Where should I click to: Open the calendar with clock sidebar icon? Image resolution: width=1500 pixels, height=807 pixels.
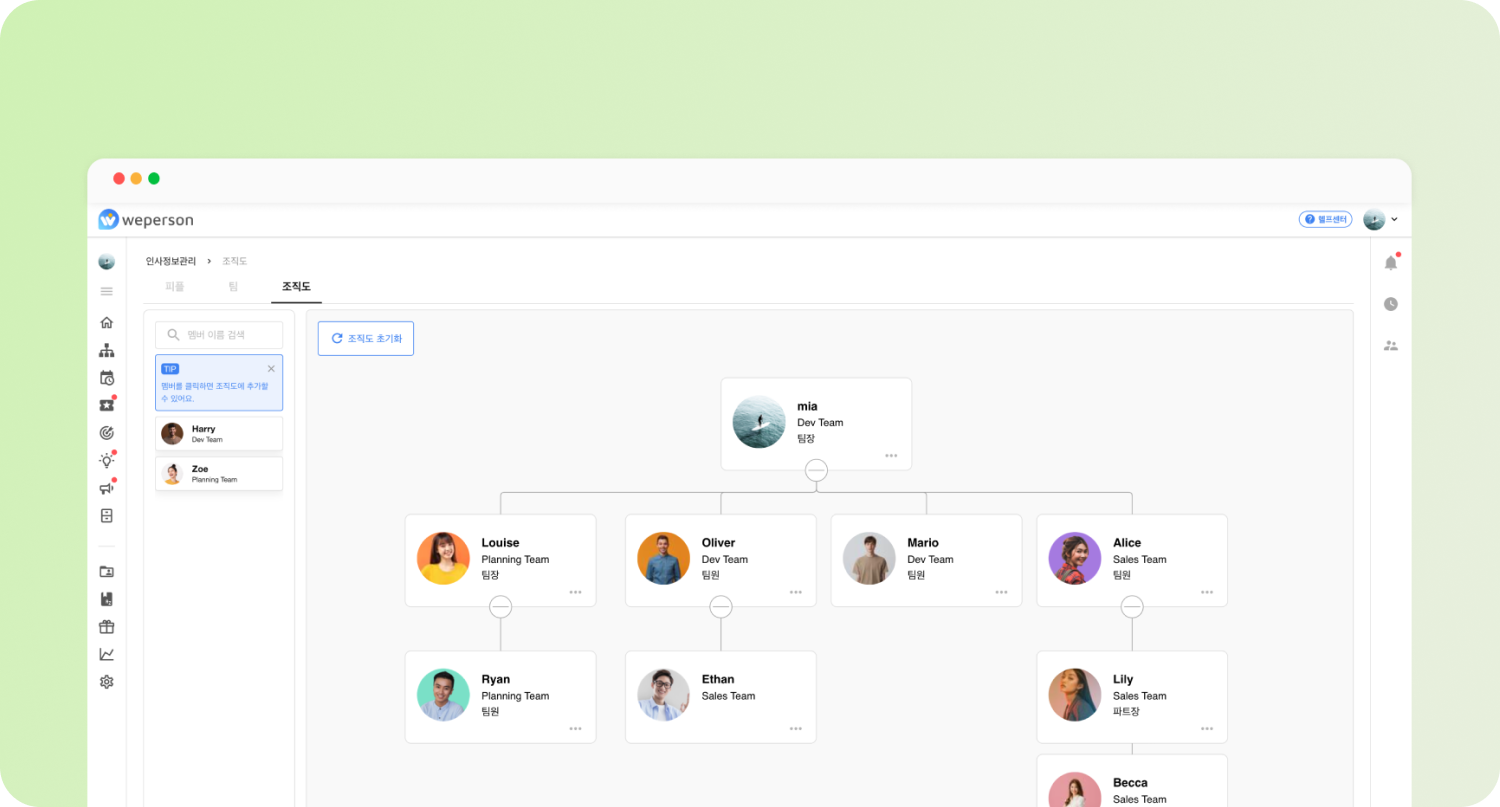click(107, 378)
